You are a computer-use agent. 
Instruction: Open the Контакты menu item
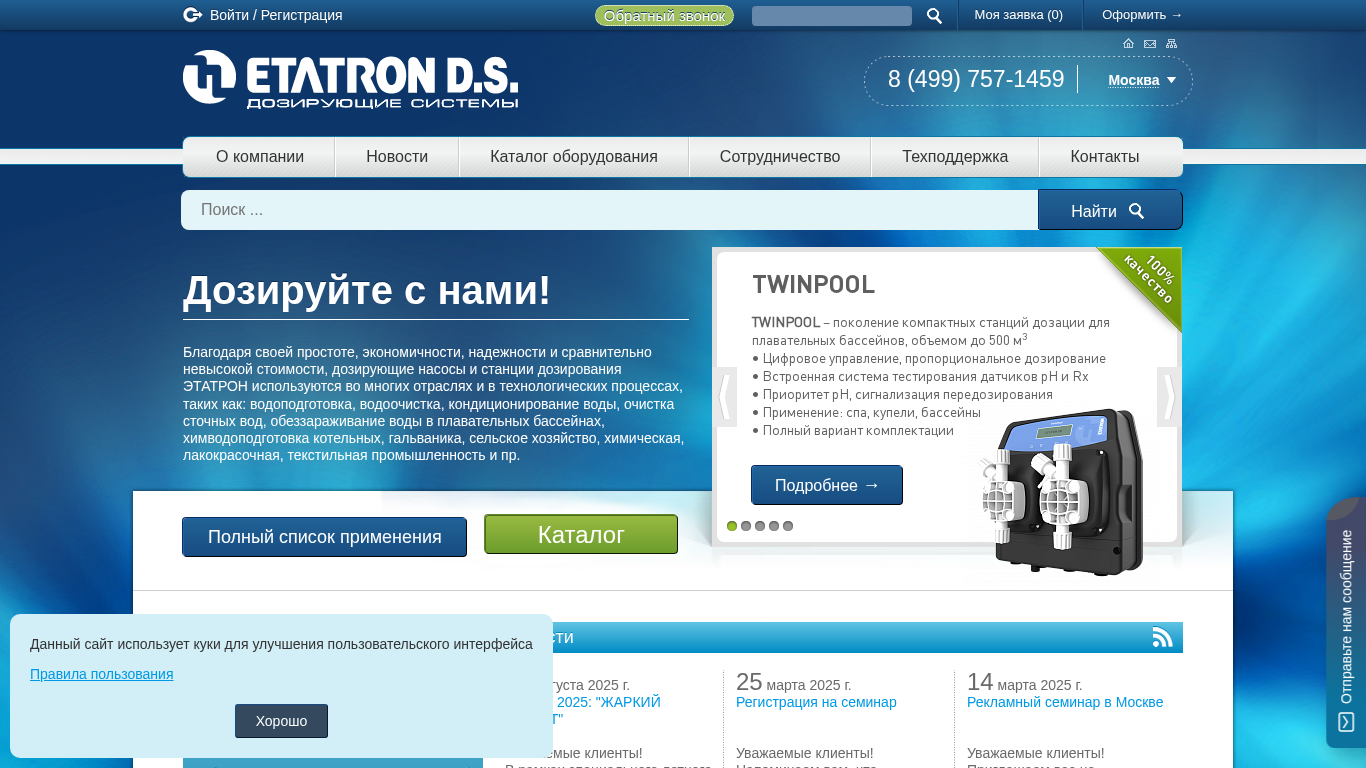pyautogui.click(x=1105, y=157)
